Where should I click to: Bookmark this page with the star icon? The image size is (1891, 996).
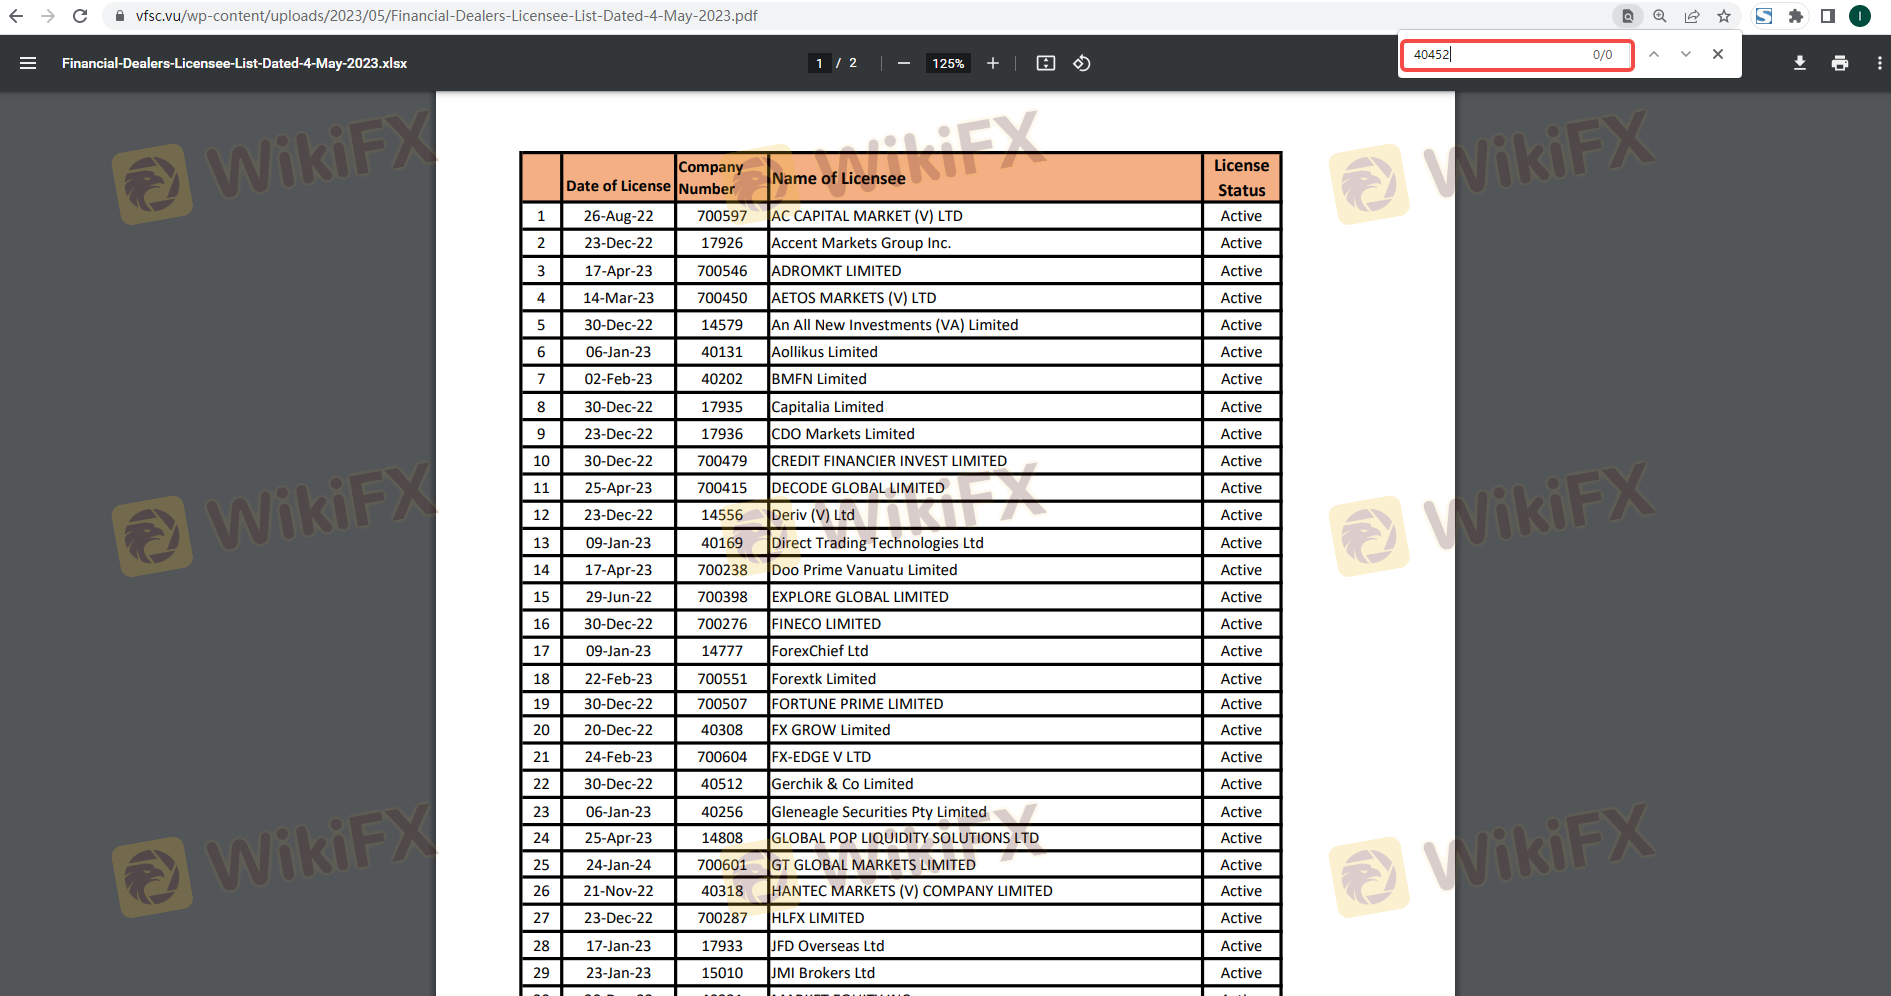pos(1724,16)
